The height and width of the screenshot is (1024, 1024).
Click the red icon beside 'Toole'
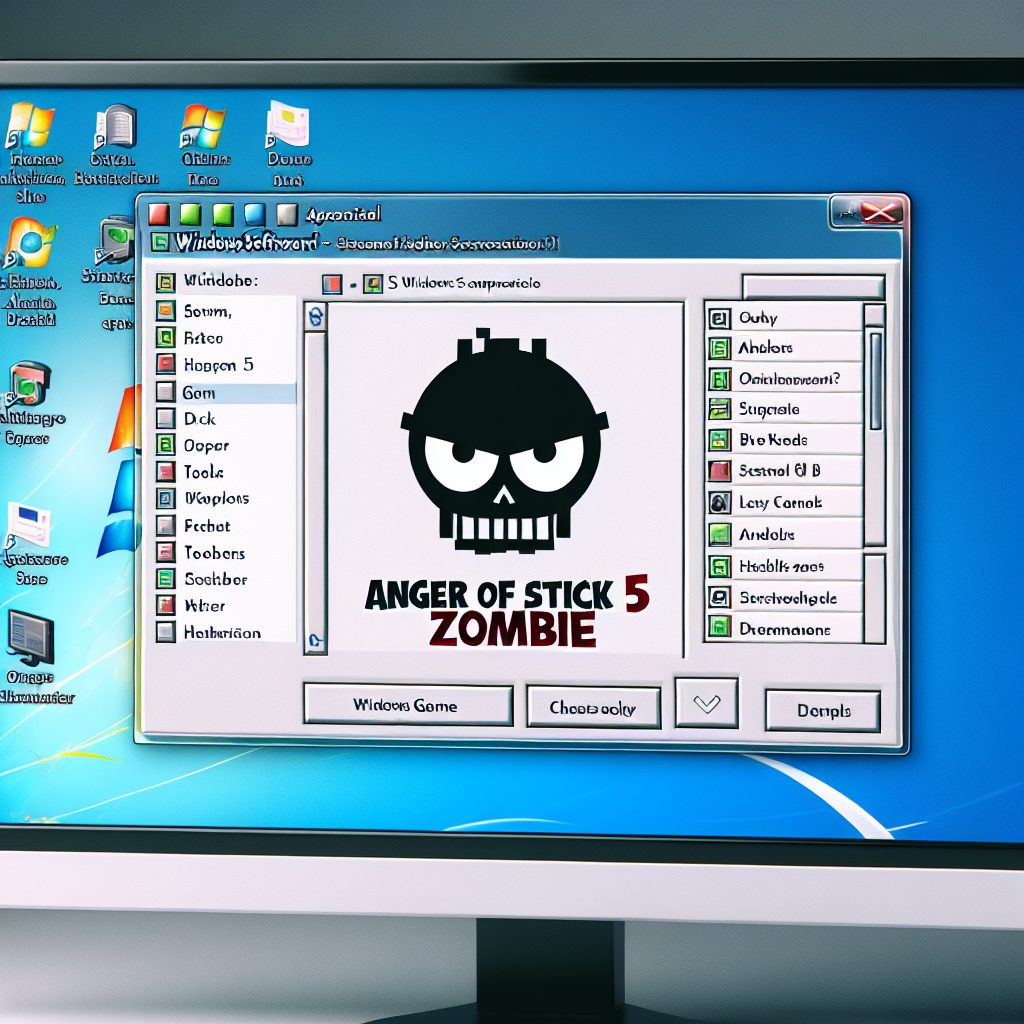tap(166, 472)
